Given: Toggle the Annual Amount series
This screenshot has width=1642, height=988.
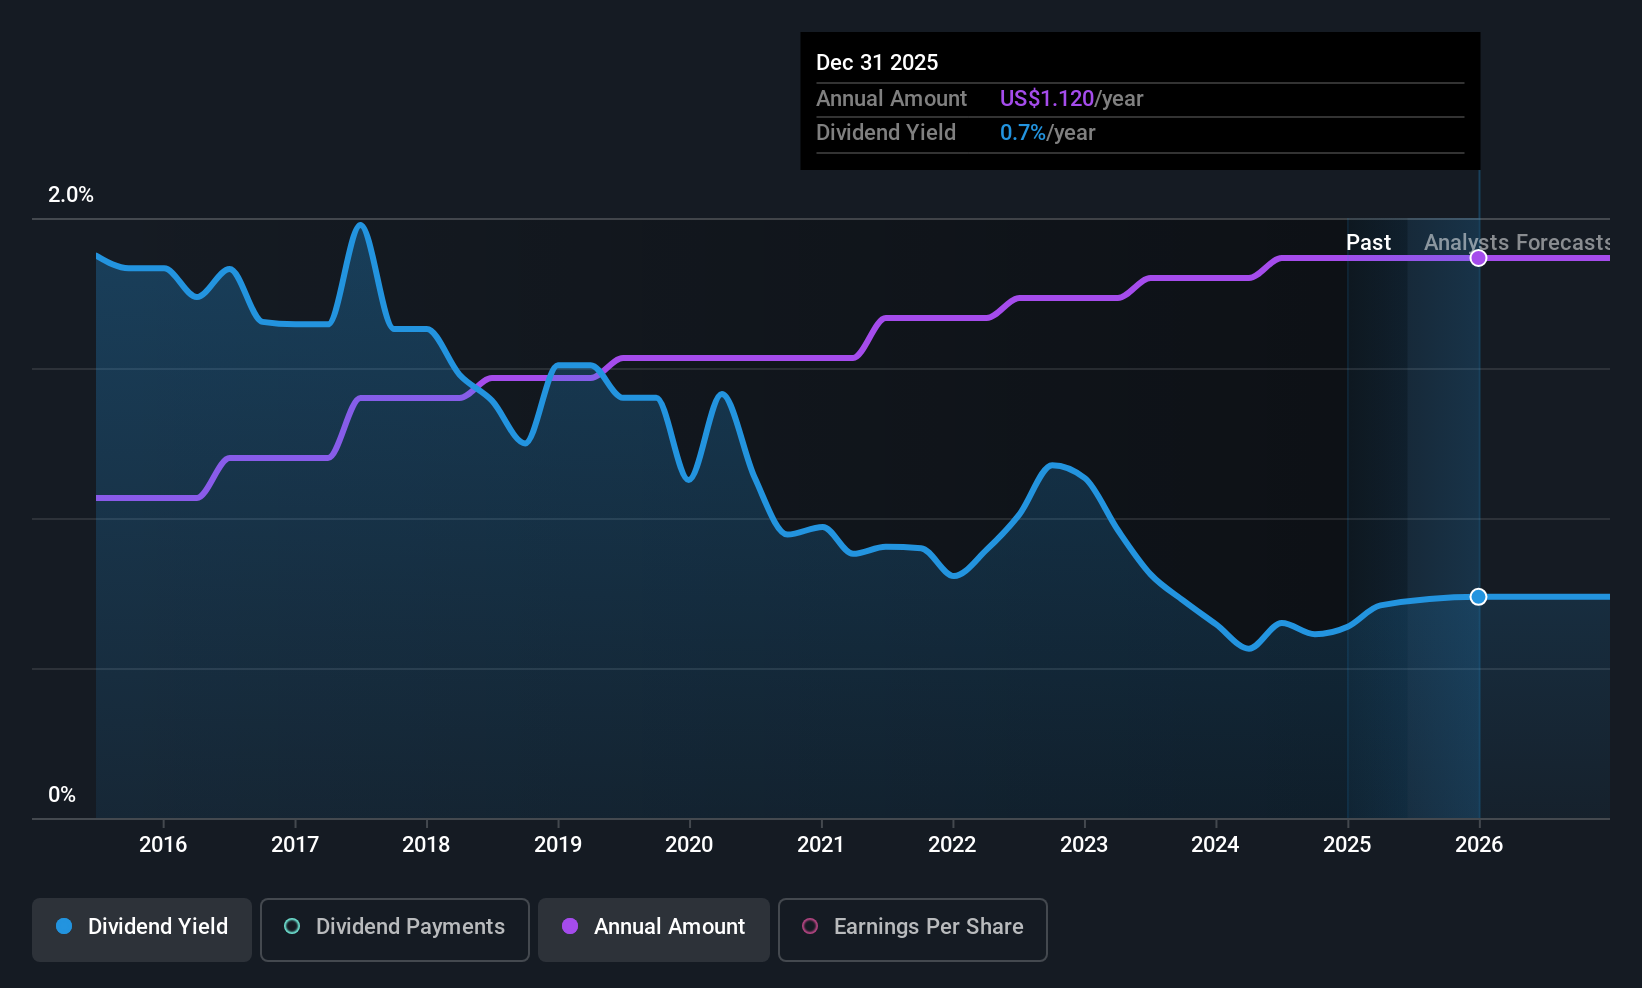Looking at the screenshot, I should pos(654,929).
